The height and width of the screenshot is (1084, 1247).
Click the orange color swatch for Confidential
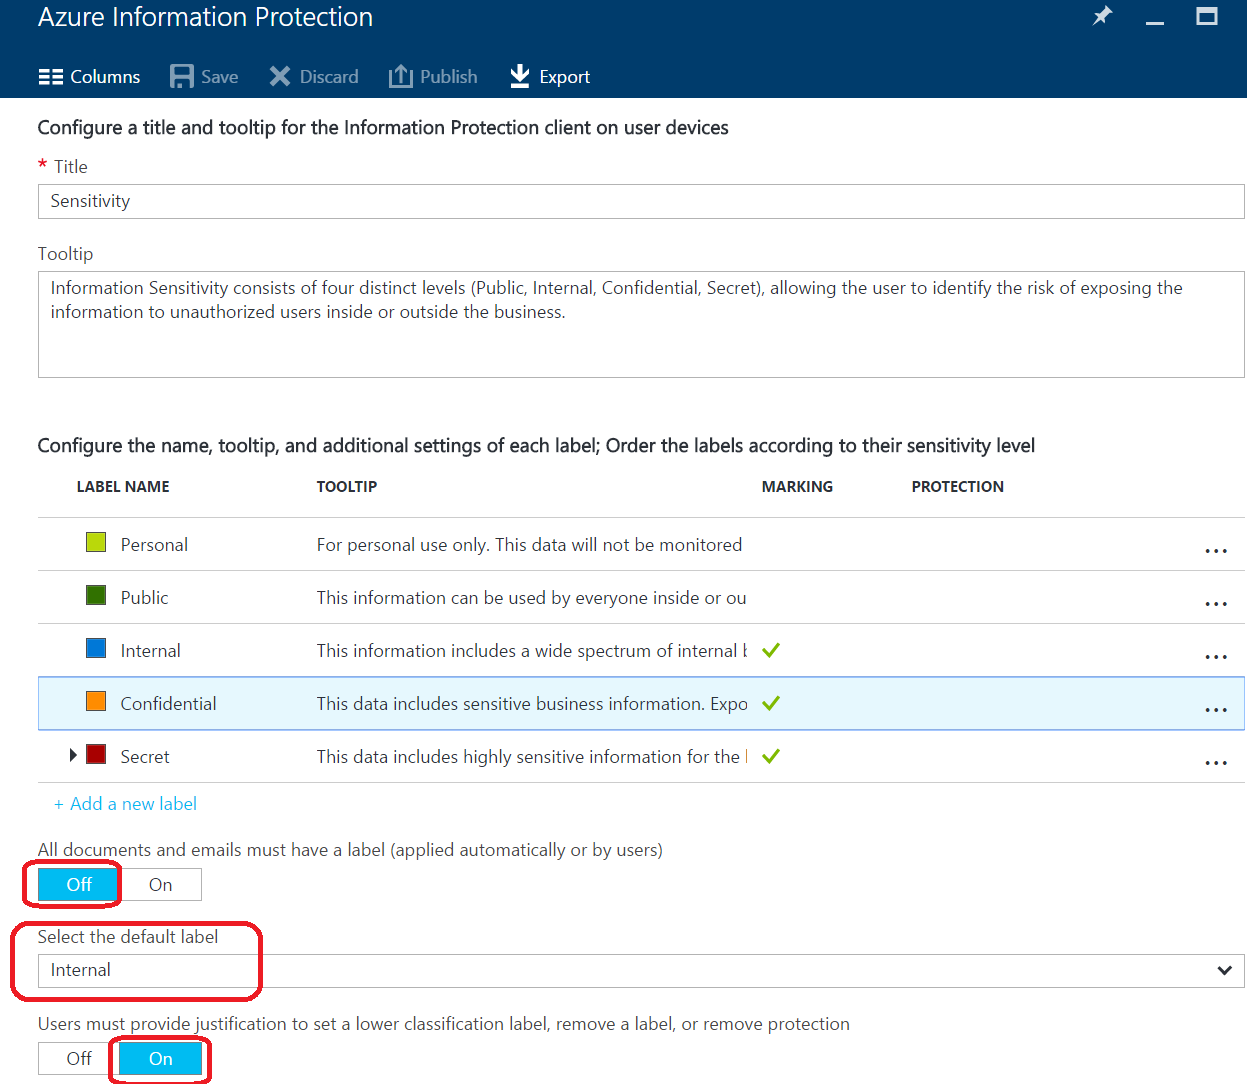[x=97, y=703]
